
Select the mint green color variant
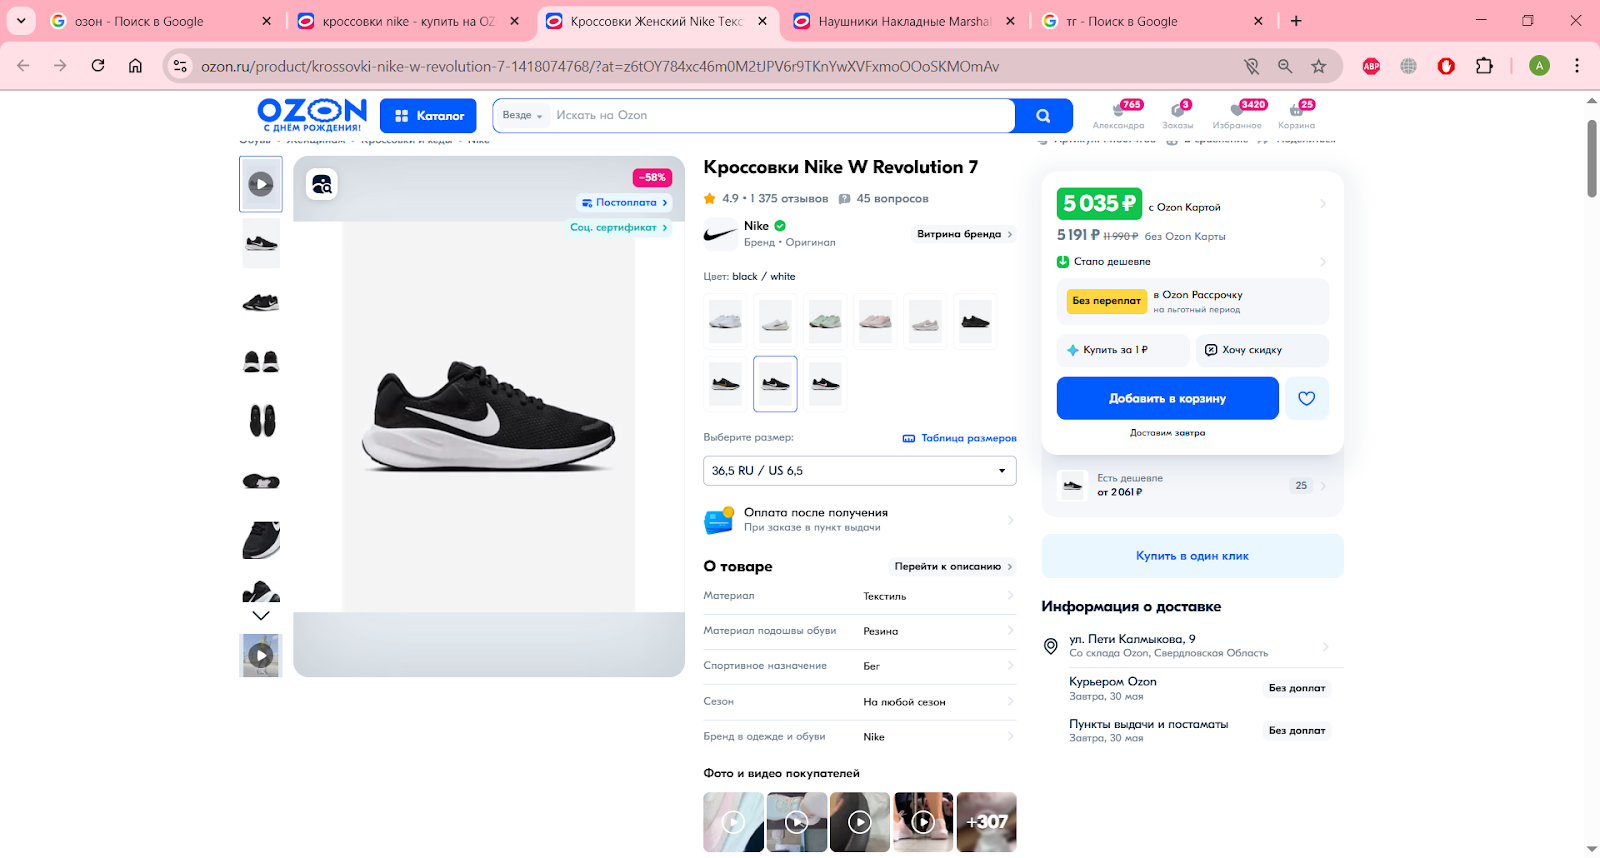point(825,322)
